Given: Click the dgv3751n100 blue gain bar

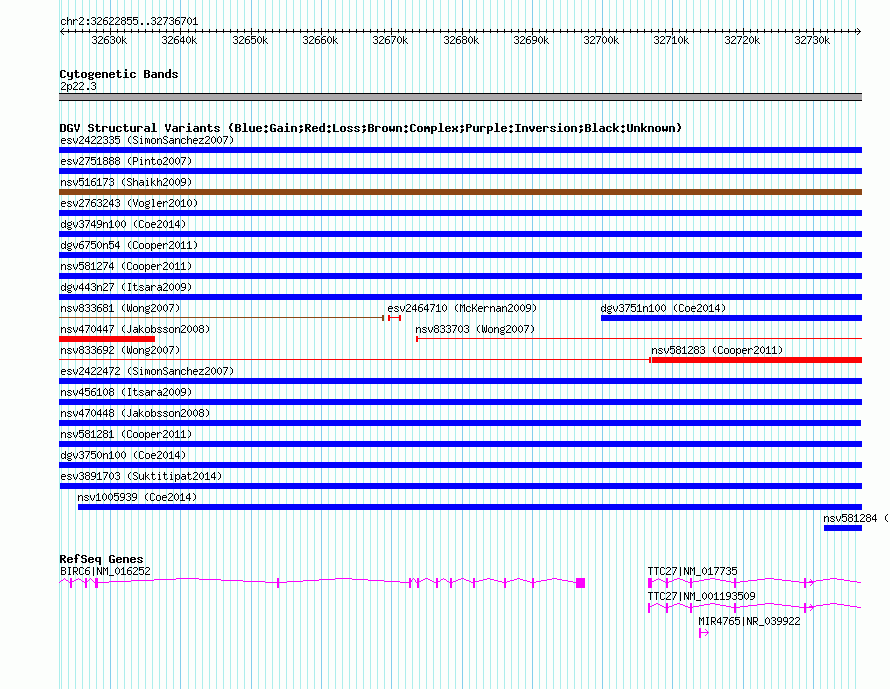Looking at the screenshot, I should [732, 318].
